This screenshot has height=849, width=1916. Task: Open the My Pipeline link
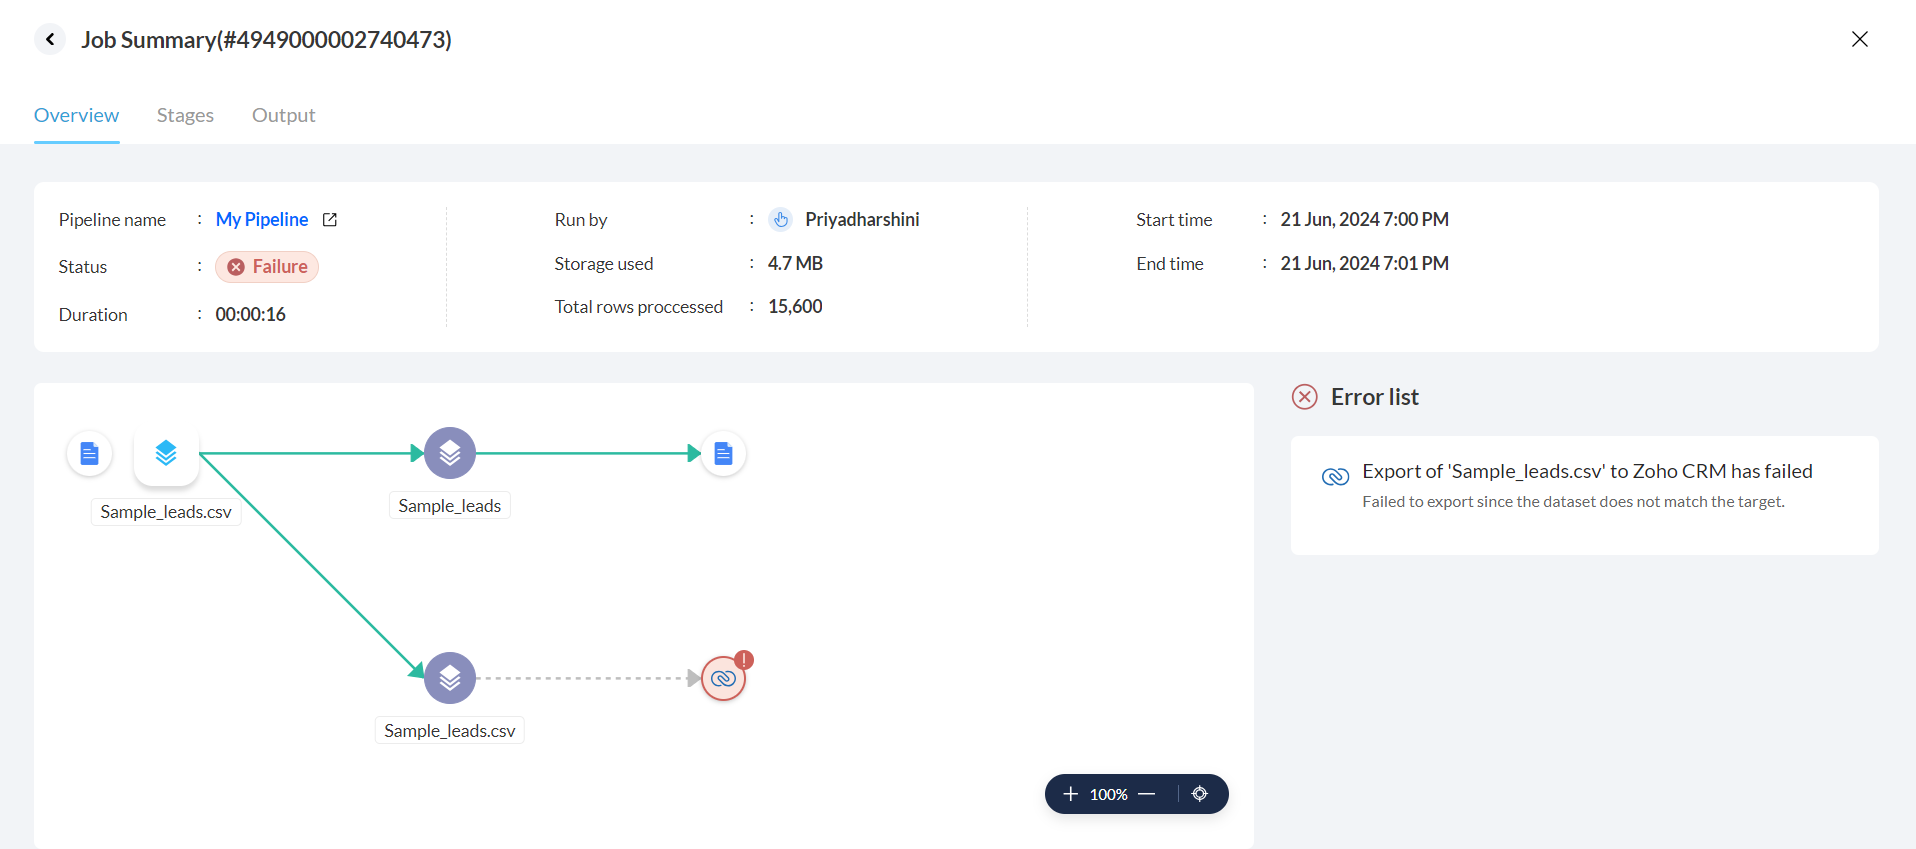[x=261, y=219]
